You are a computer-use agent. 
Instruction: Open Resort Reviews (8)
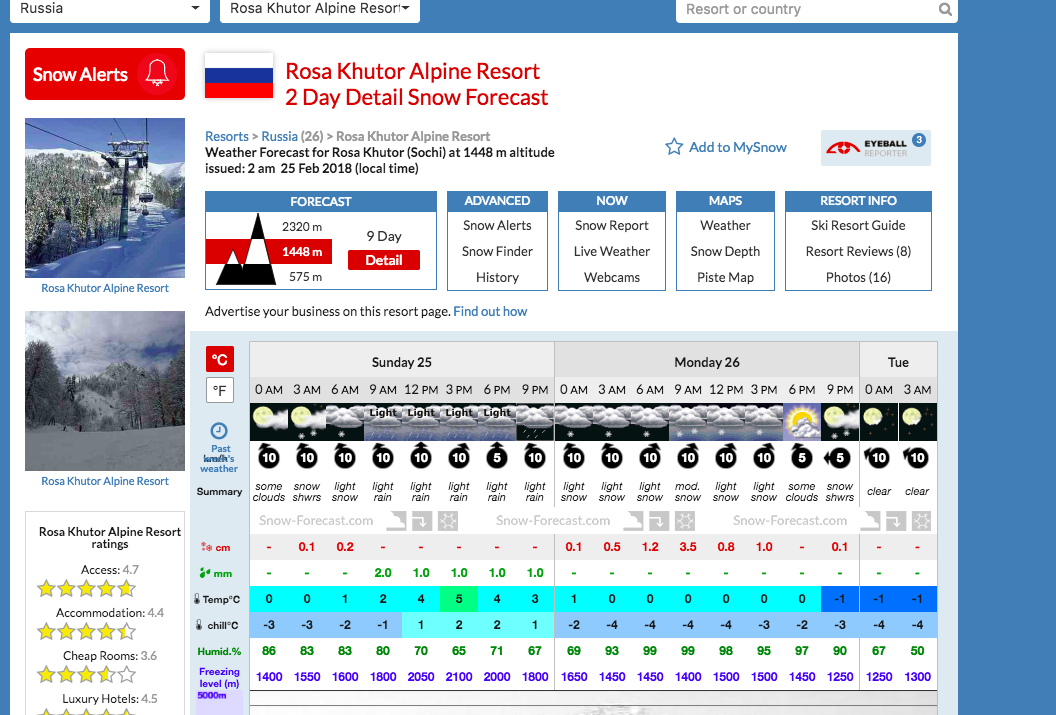coord(858,251)
